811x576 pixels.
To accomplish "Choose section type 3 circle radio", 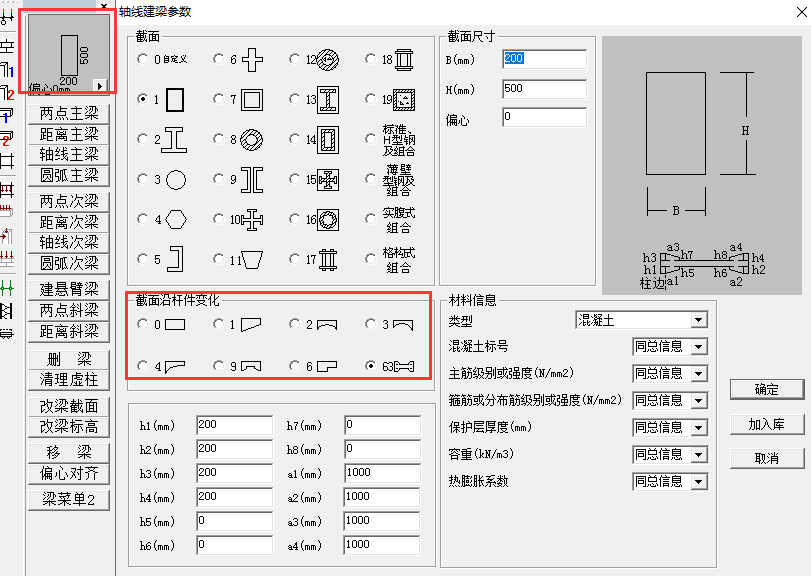I will coord(142,179).
